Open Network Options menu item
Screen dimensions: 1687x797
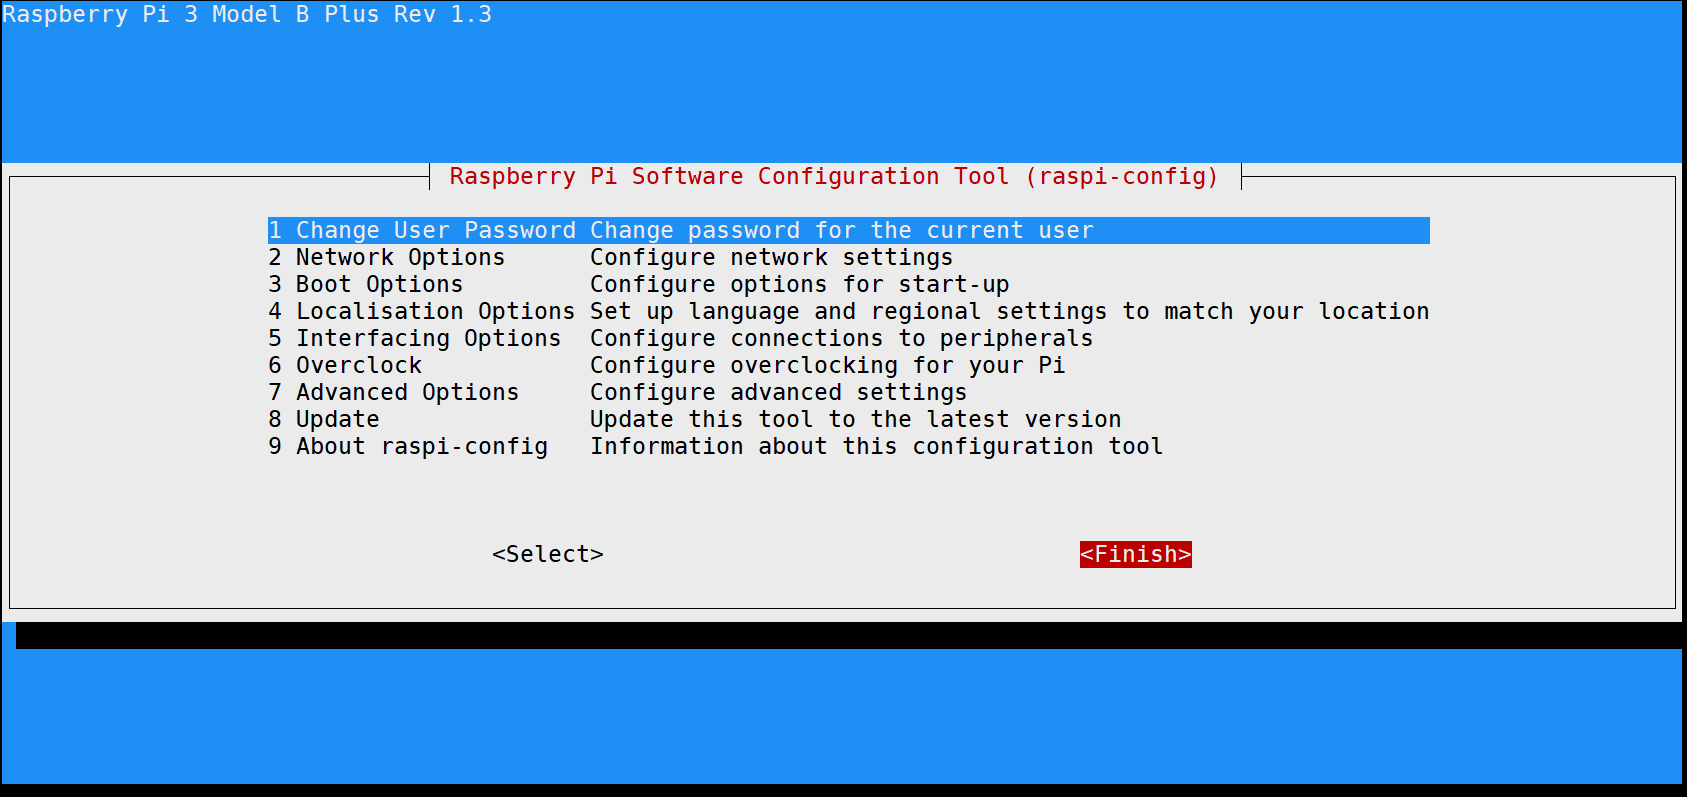[x=400, y=258]
